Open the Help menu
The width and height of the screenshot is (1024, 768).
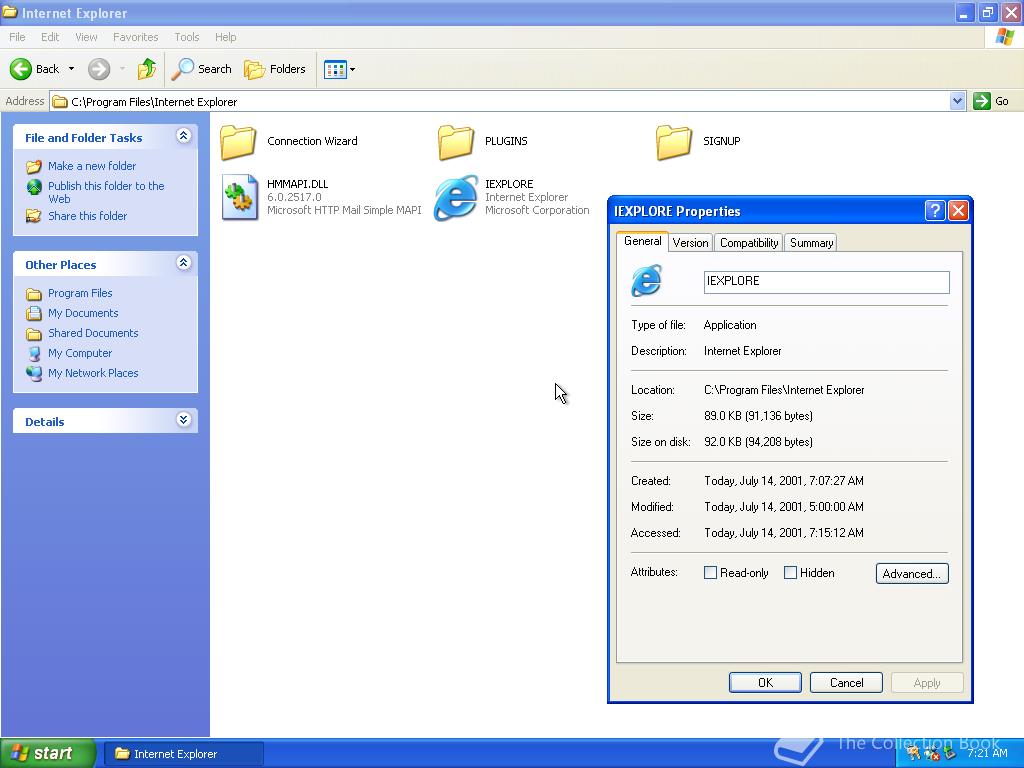point(225,37)
